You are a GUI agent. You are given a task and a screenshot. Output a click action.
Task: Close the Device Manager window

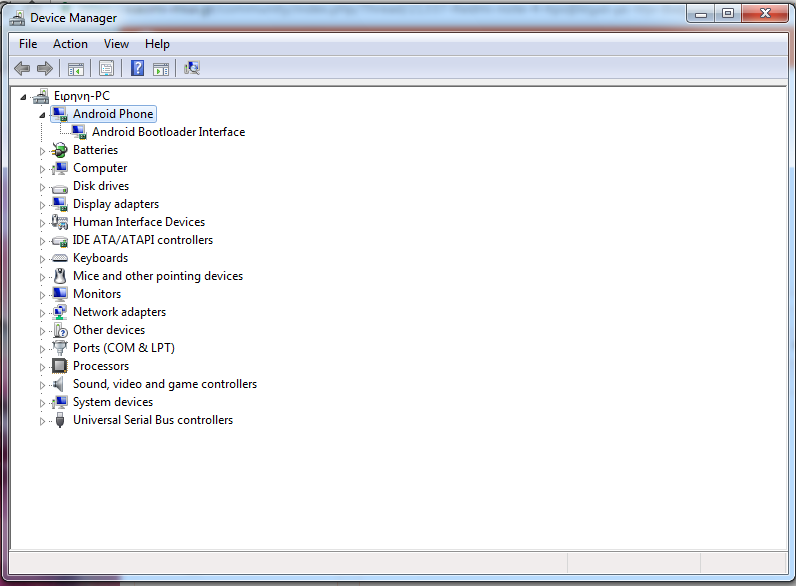click(x=765, y=14)
